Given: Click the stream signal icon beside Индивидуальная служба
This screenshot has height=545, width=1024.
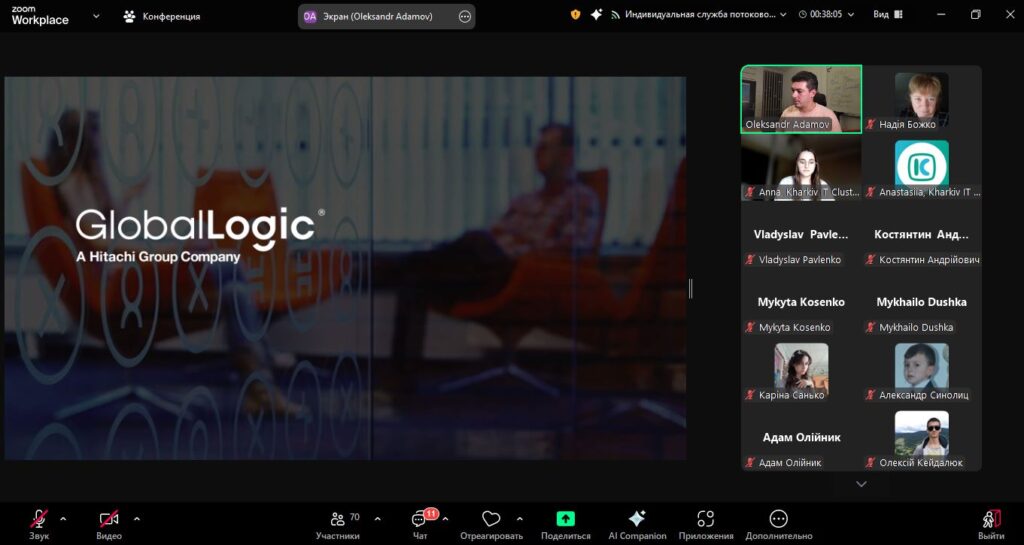Looking at the screenshot, I should point(615,14).
